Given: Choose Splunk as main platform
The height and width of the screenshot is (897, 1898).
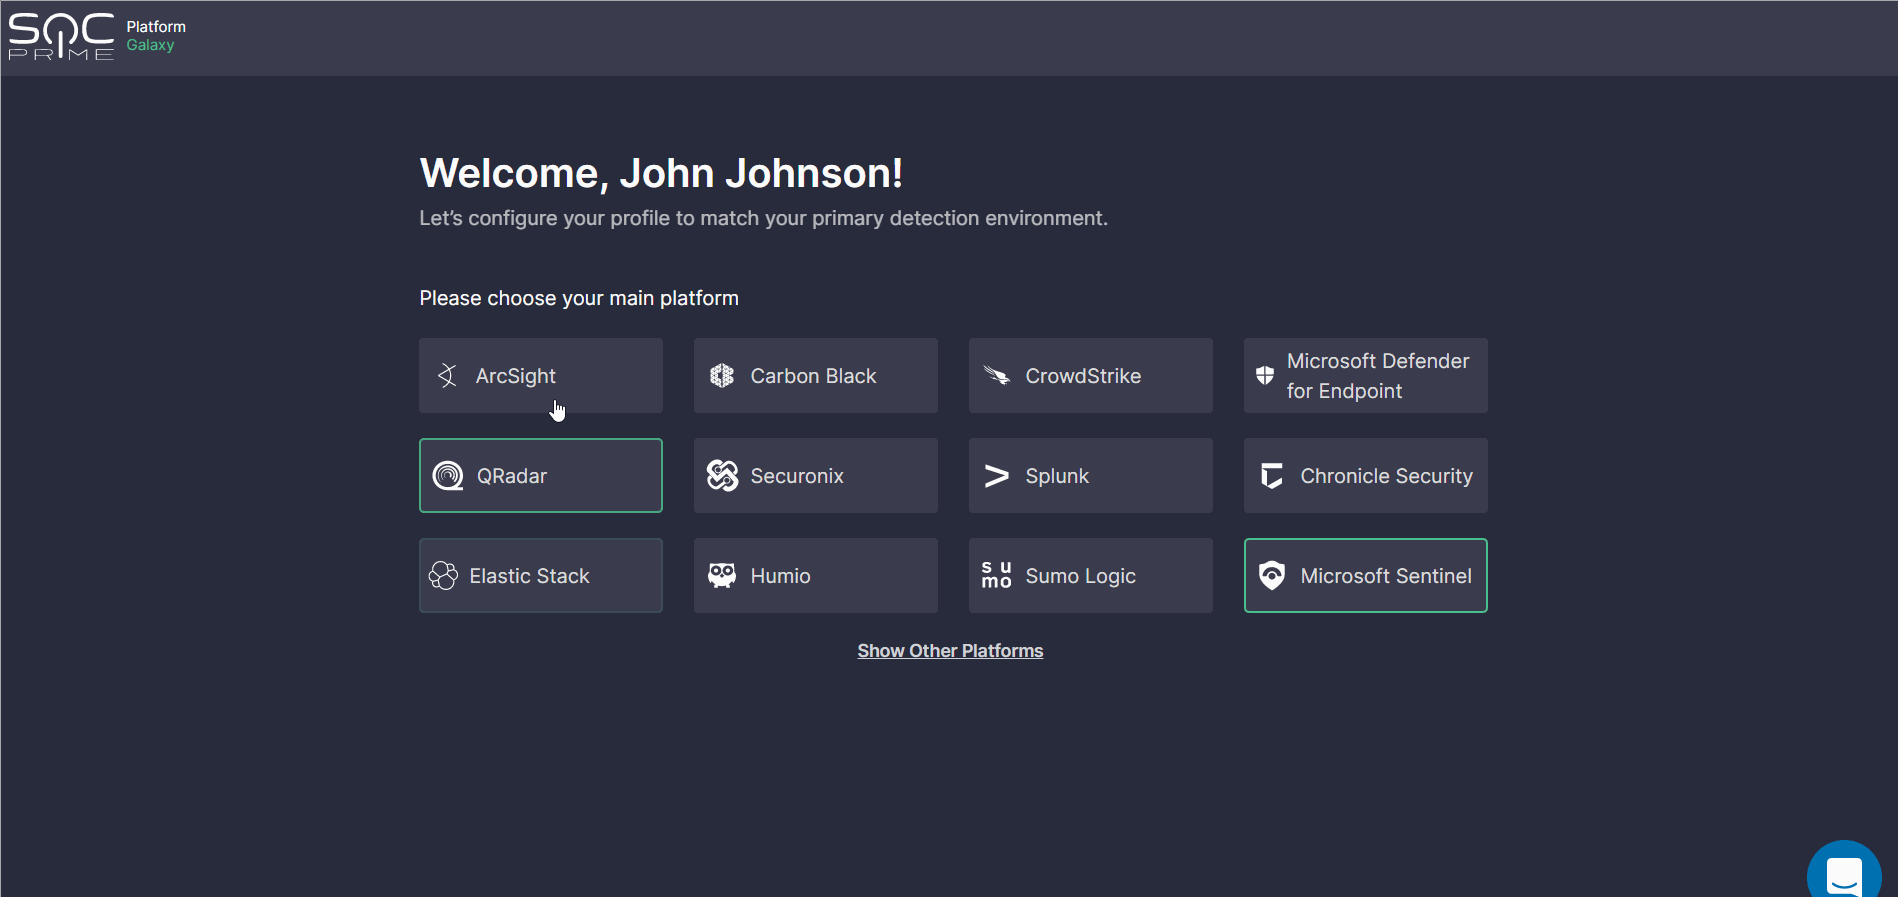Looking at the screenshot, I should point(1090,476).
